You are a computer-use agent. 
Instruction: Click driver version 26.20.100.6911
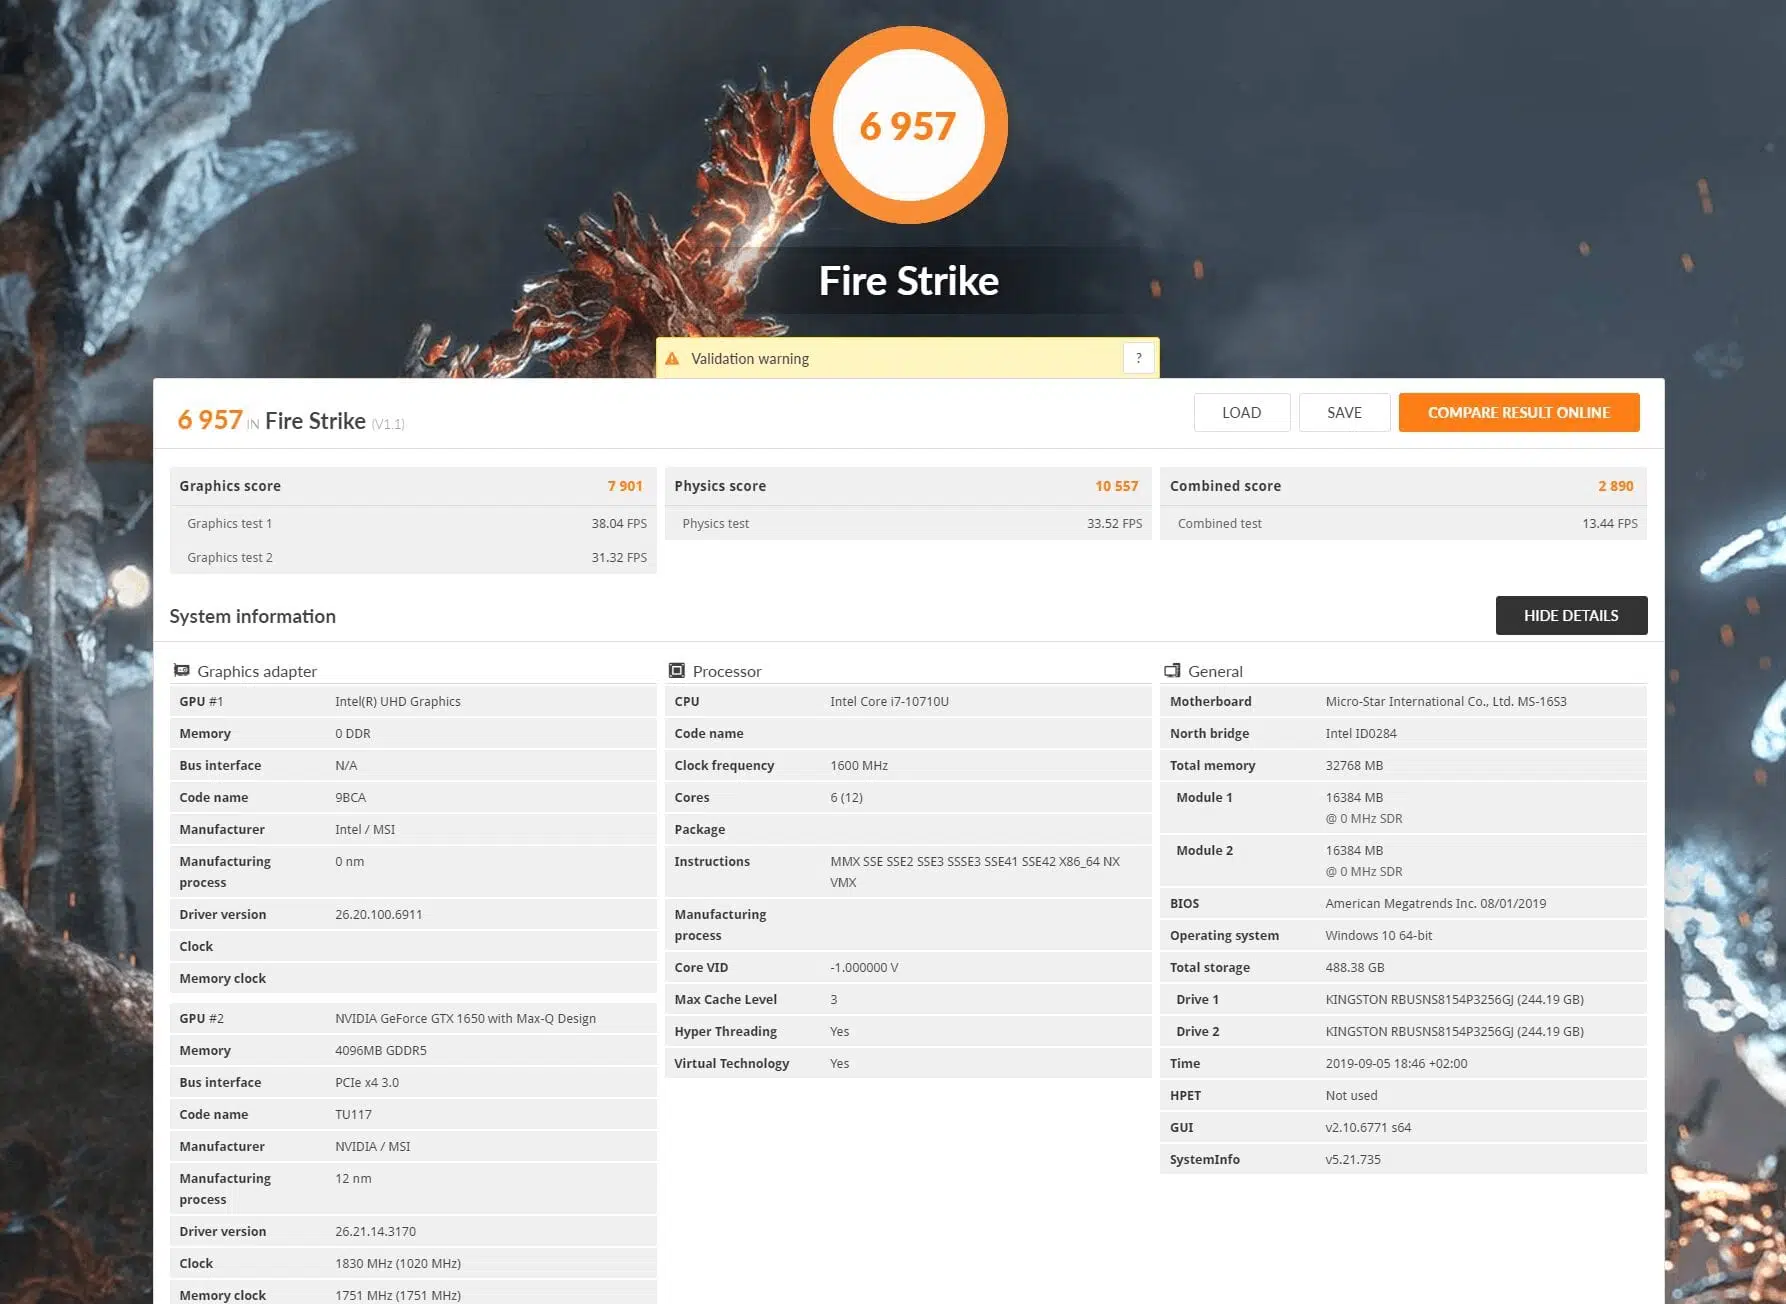click(378, 914)
